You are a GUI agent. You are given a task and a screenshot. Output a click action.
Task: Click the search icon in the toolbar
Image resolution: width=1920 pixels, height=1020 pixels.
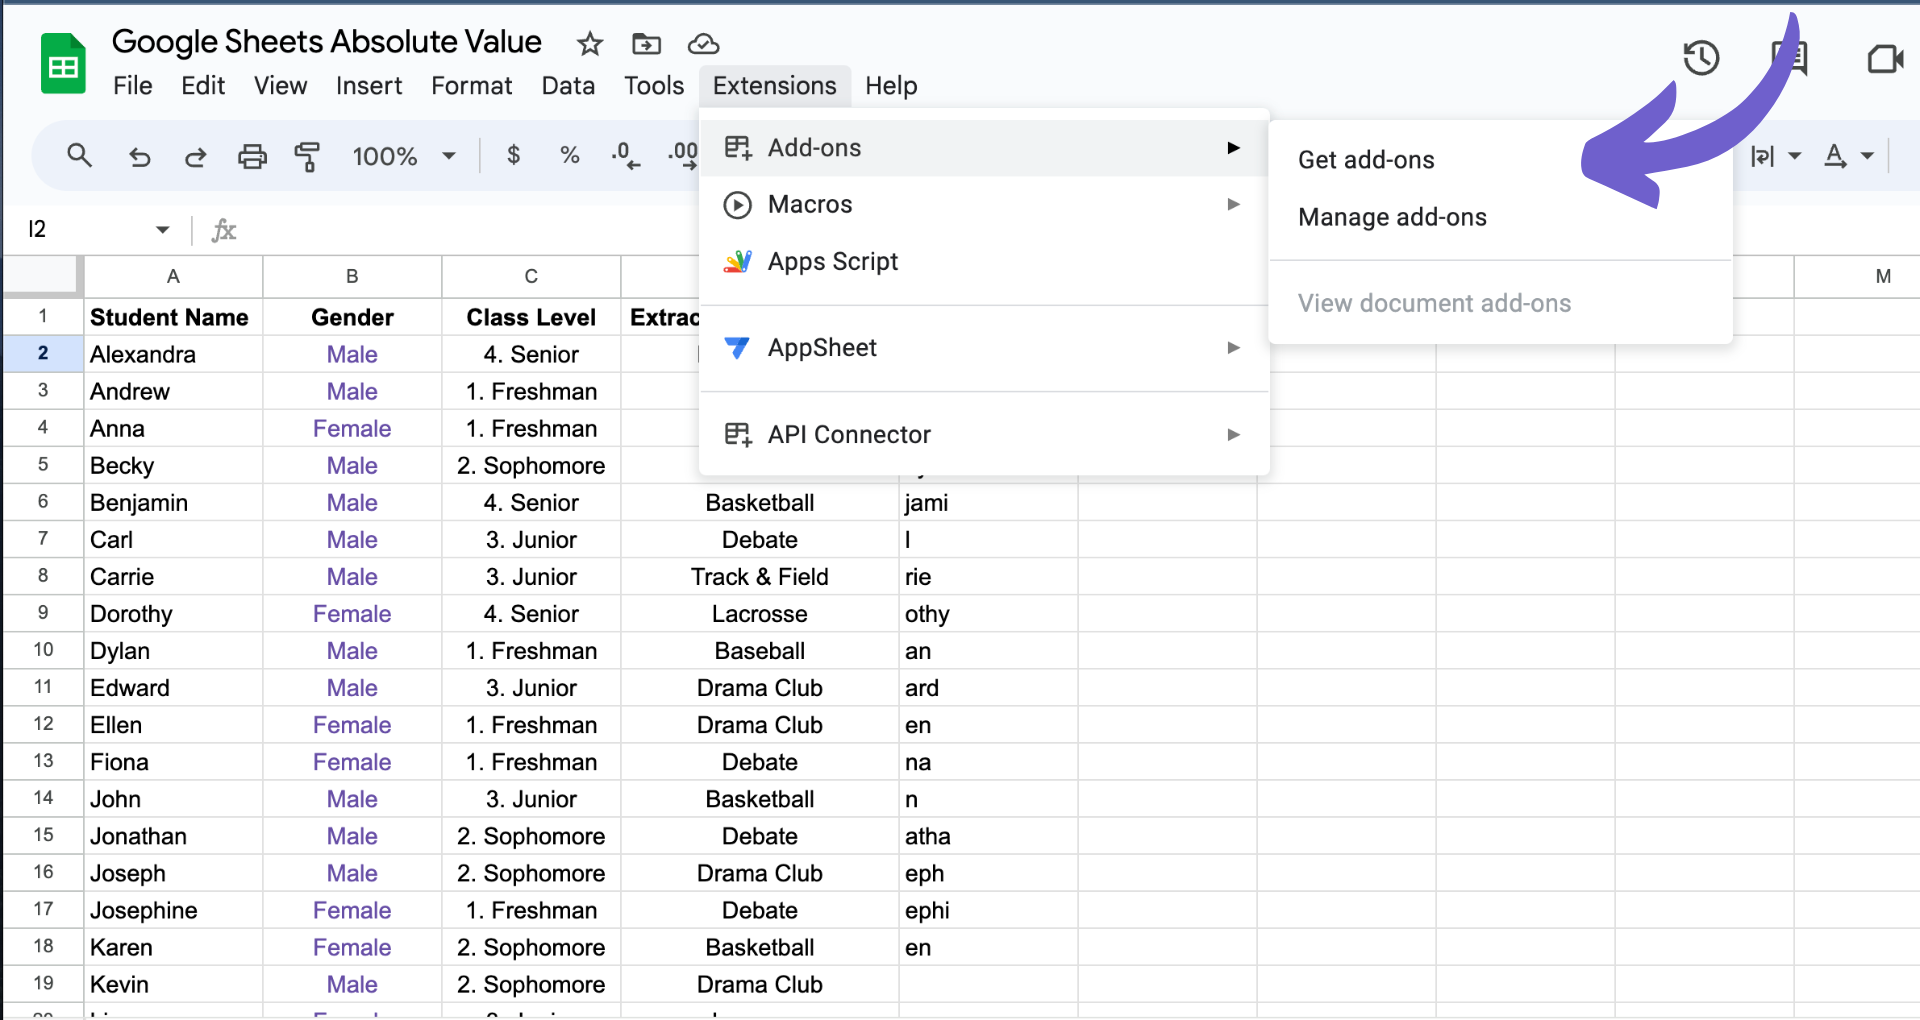[x=79, y=156]
